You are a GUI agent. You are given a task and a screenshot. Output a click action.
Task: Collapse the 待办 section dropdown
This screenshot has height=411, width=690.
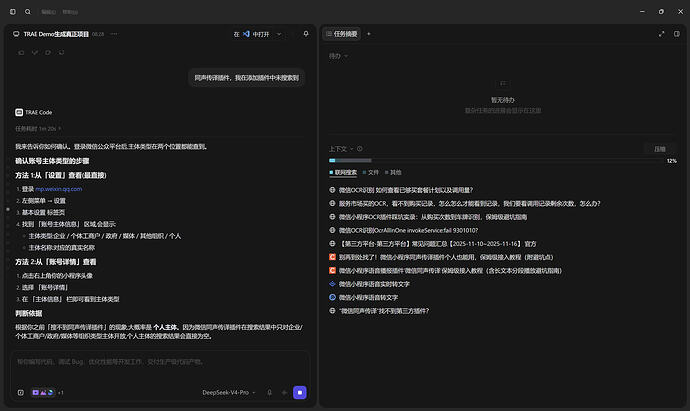click(x=338, y=56)
